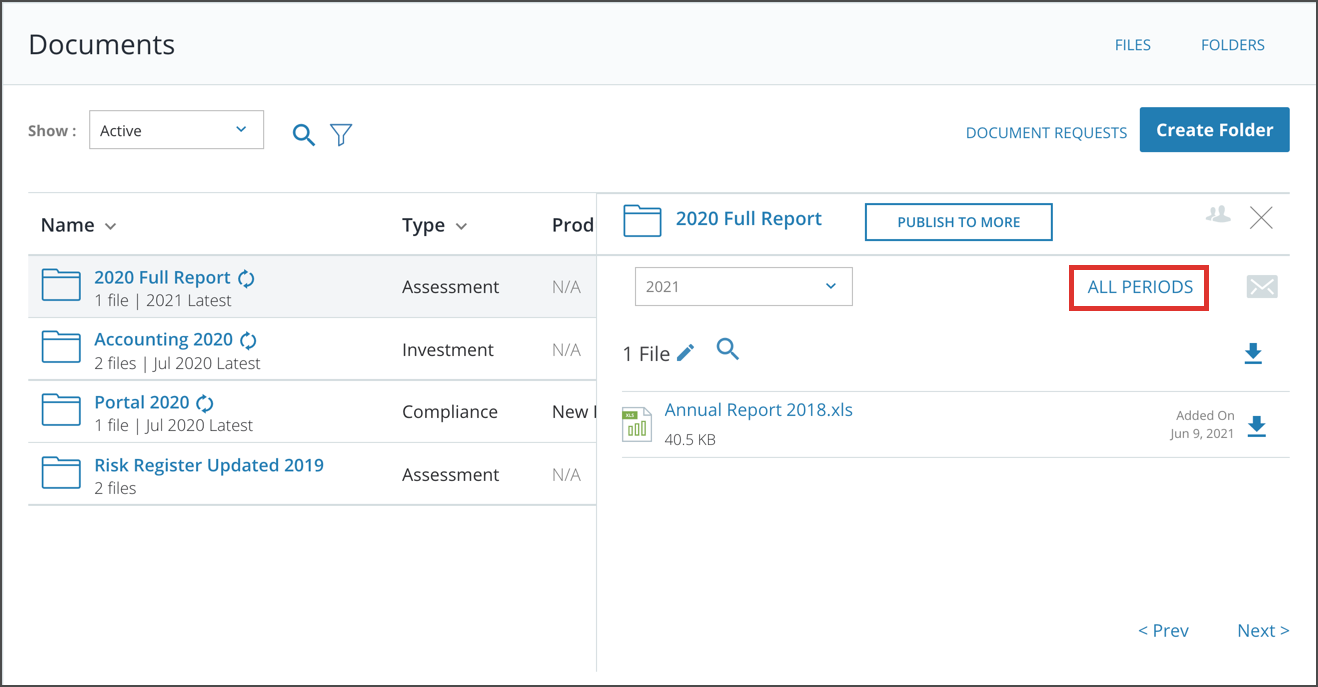Open Annual Report 2018.xls file link
The image size is (1318, 687).
coord(759,410)
